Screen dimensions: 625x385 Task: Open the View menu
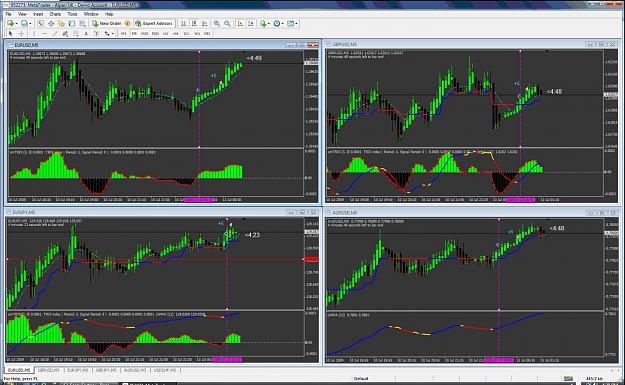pyautogui.click(x=22, y=14)
